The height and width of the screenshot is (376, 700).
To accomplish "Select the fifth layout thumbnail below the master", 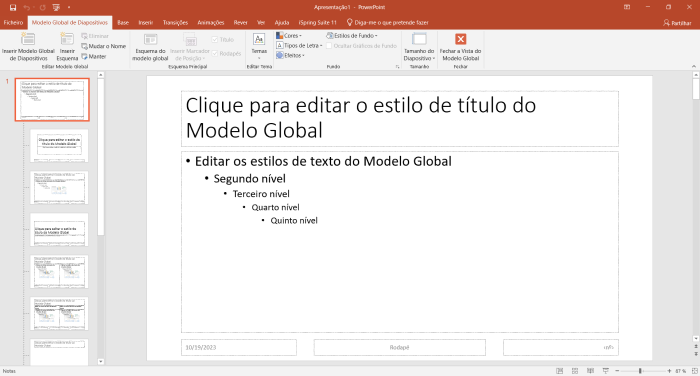I will tap(59, 313).
